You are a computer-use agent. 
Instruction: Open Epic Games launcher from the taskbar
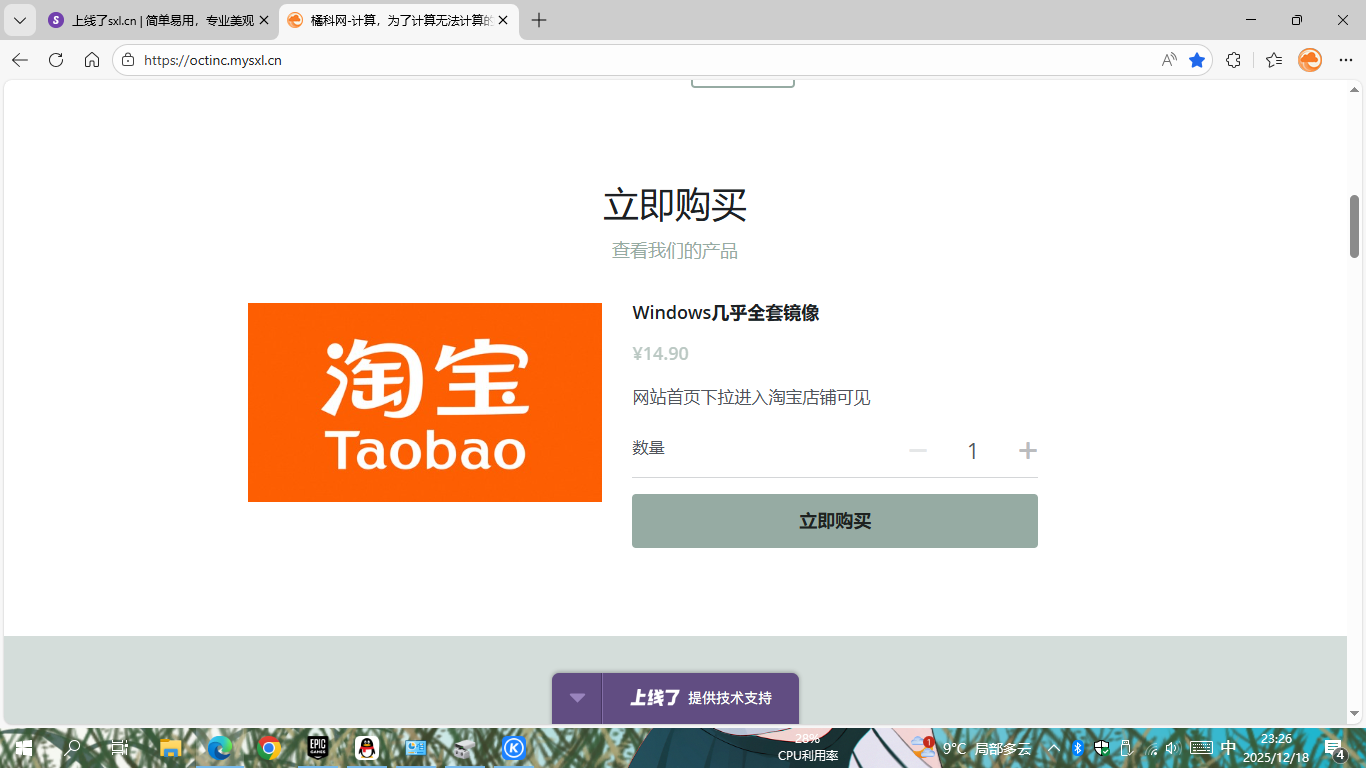(317, 748)
